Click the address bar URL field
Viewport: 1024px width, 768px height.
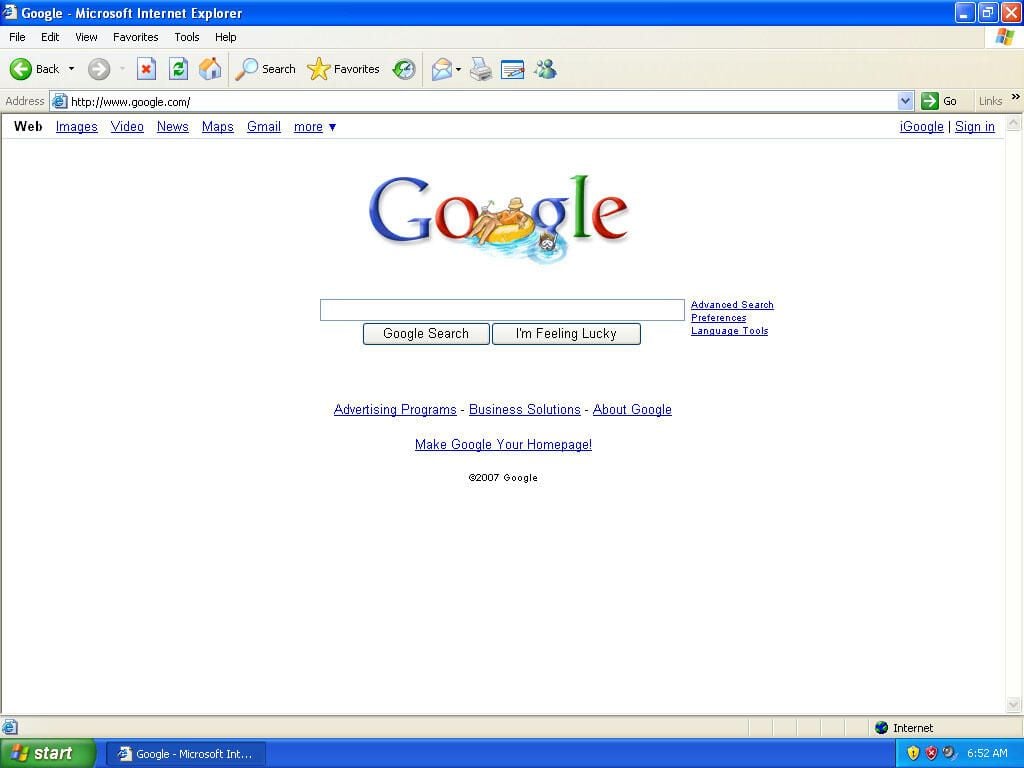[x=483, y=101]
